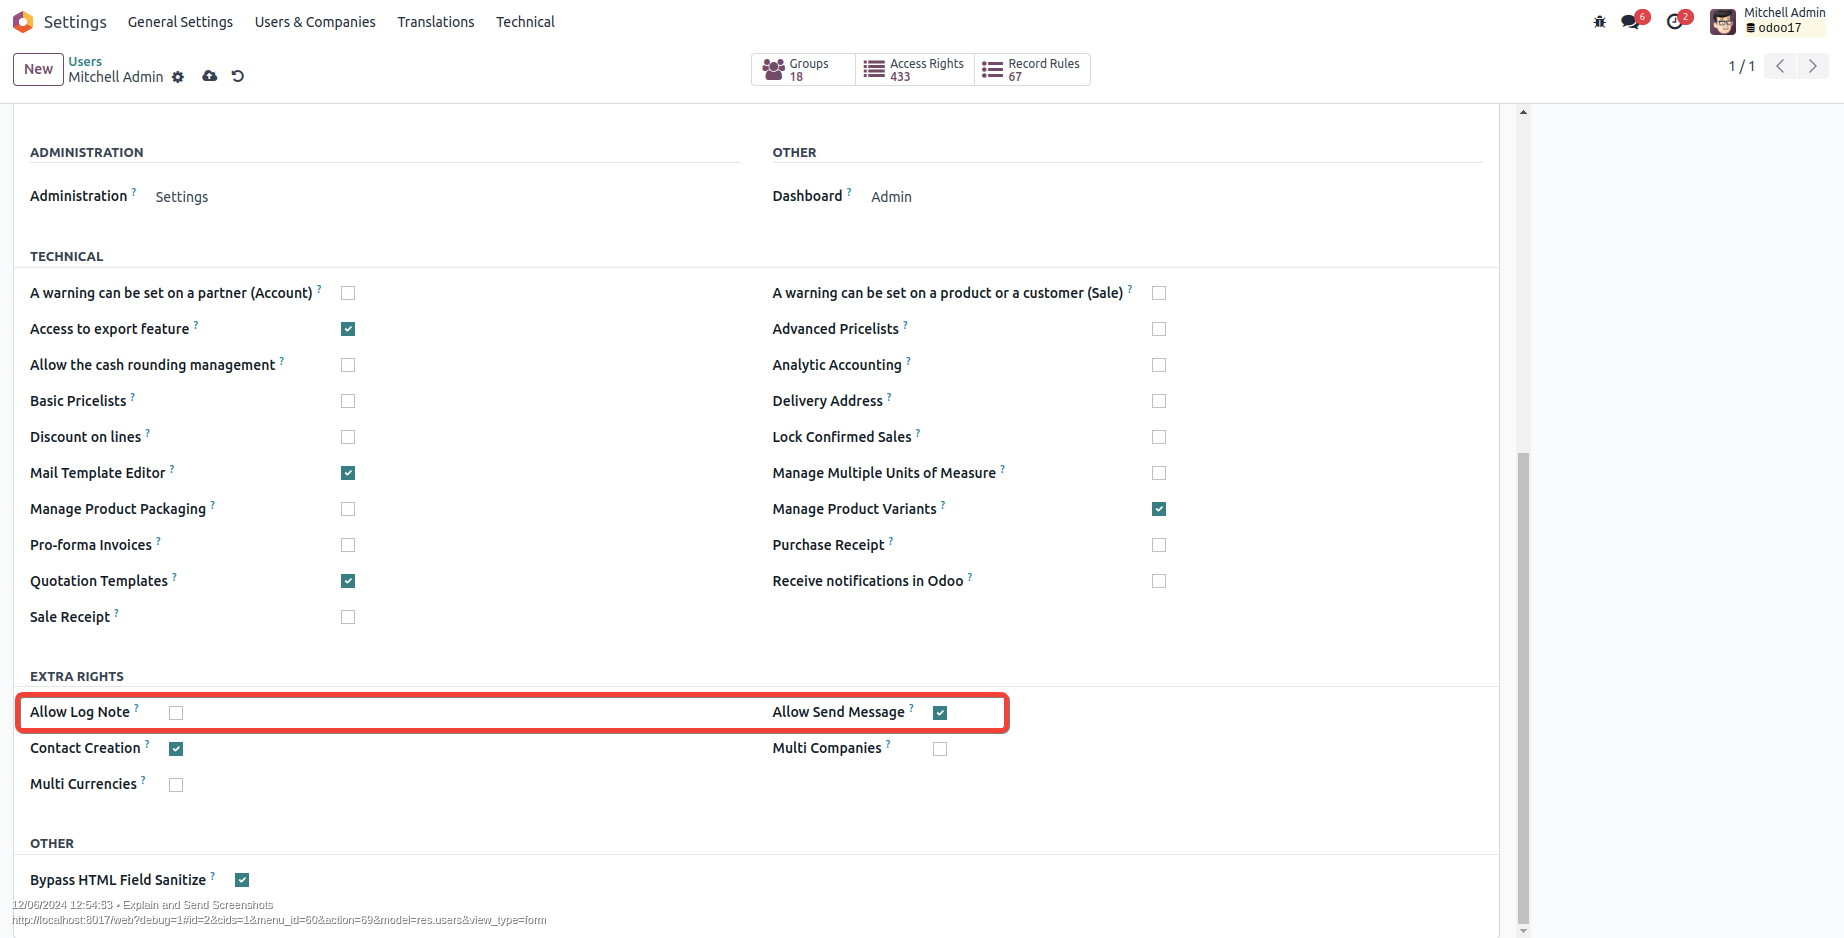
Task: Open the debug tools bug icon
Action: point(1599,22)
